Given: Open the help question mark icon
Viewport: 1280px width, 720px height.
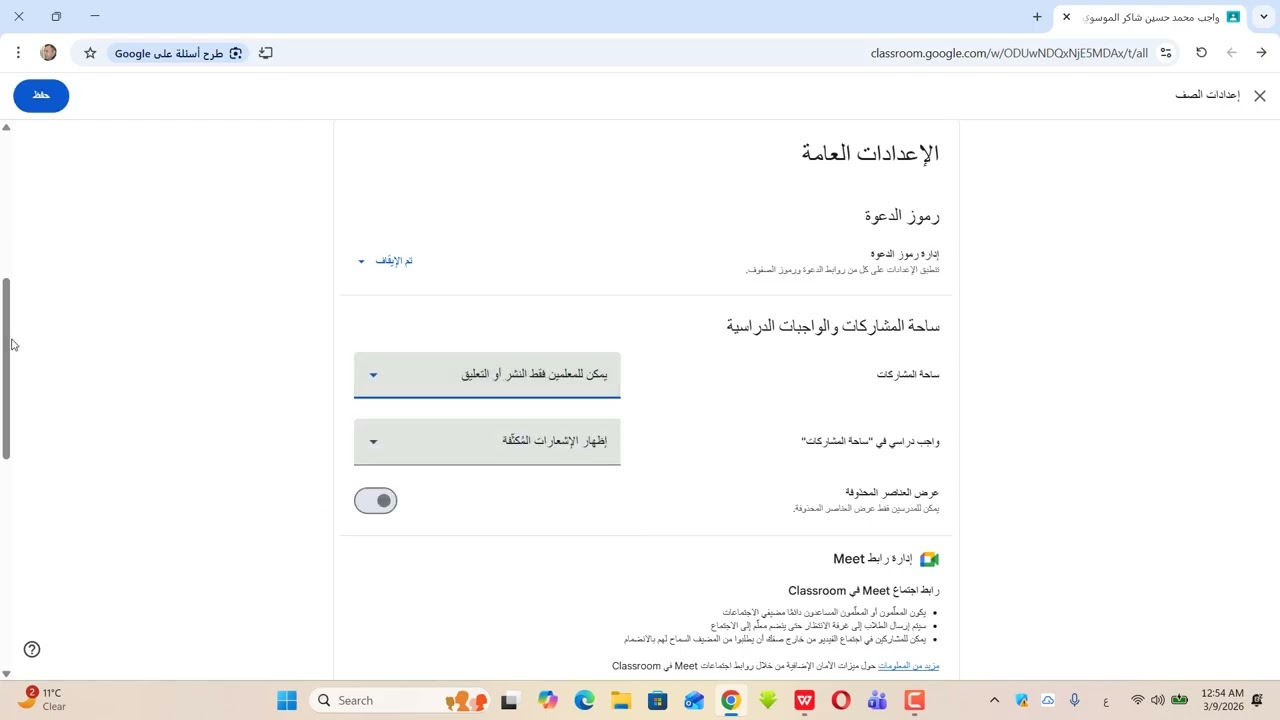Looking at the screenshot, I should [32, 649].
